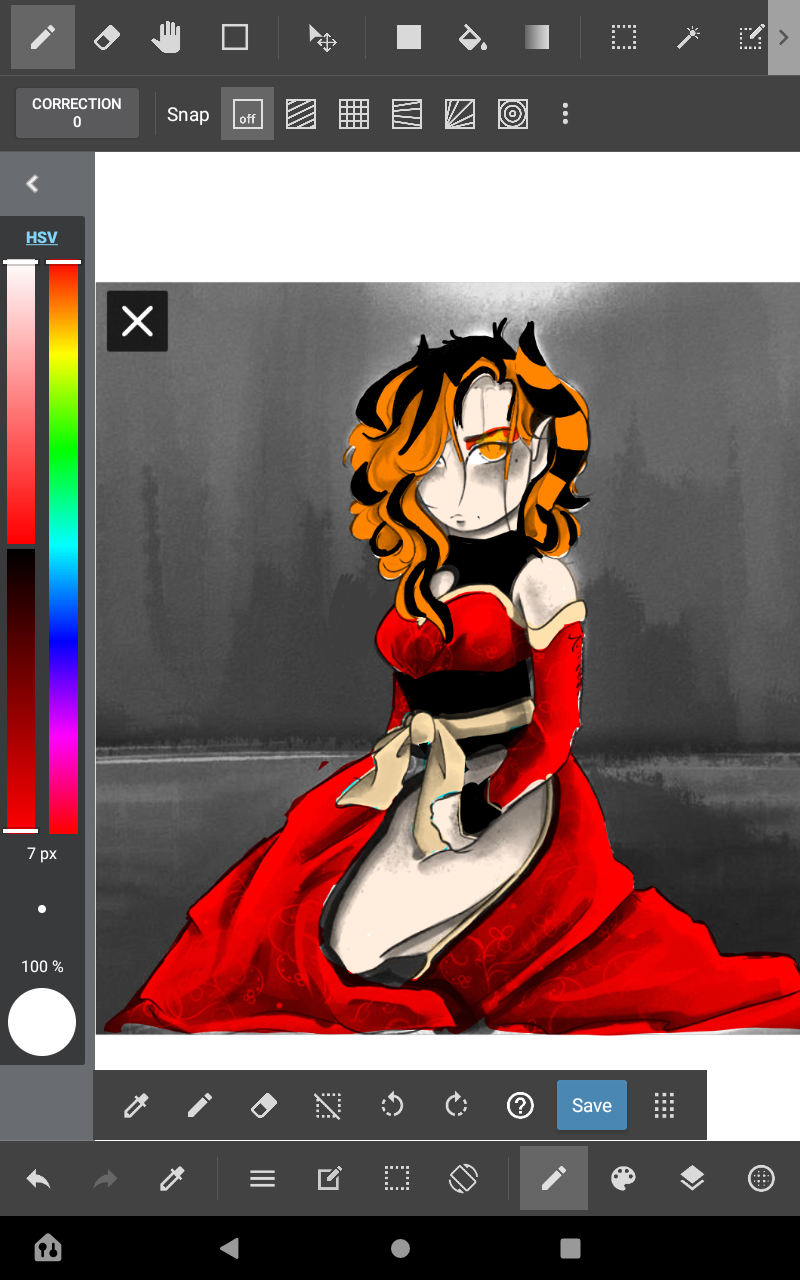Open the color palette panel
The image size is (800, 1280).
[x=623, y=1179]
